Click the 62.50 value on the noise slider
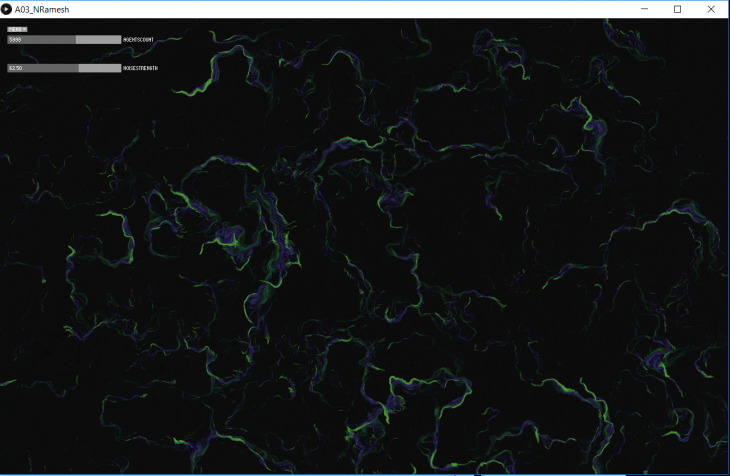Screen dimensions: 730x476 coord(15,68)
